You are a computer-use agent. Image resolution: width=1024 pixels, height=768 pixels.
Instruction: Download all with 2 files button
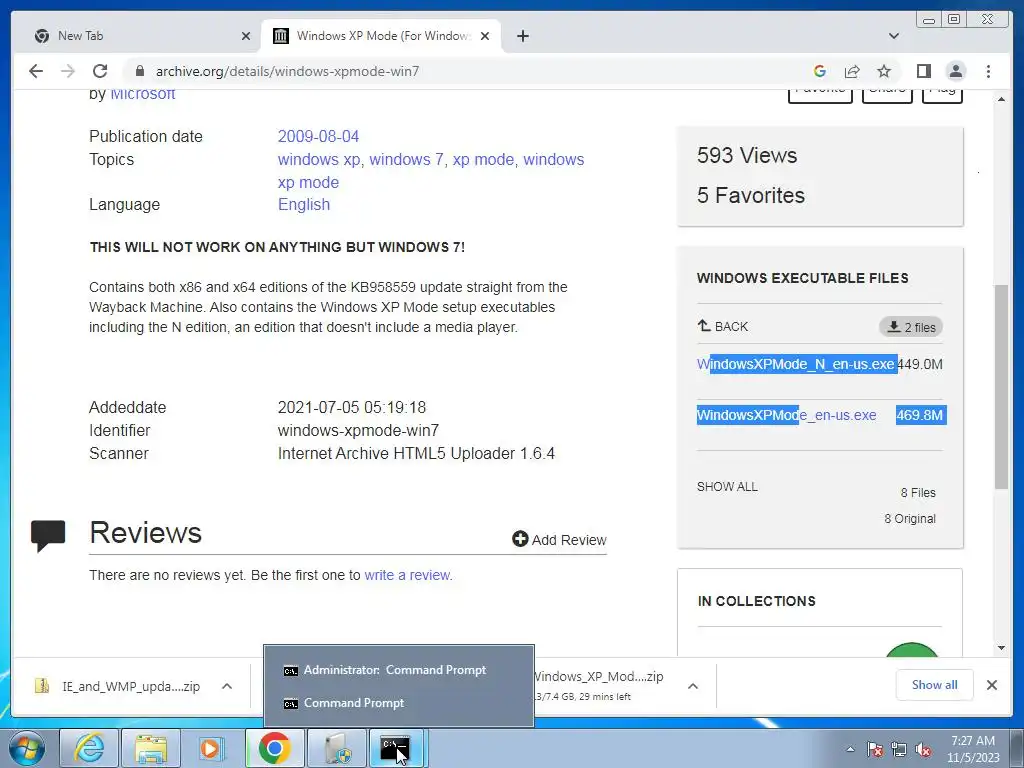[x=910, y=327]
